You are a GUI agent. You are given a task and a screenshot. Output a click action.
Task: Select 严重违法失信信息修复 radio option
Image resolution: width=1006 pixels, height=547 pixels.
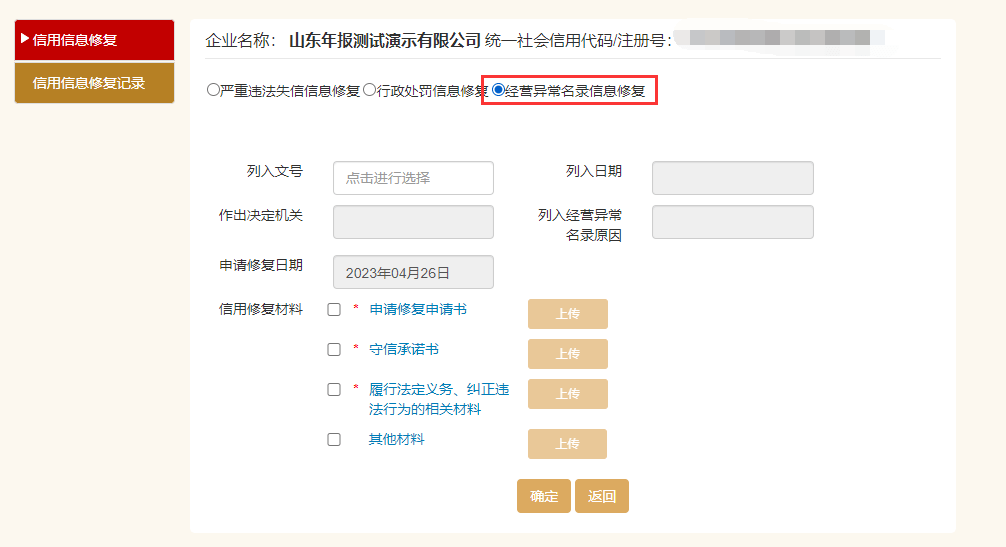coord(213,90)
